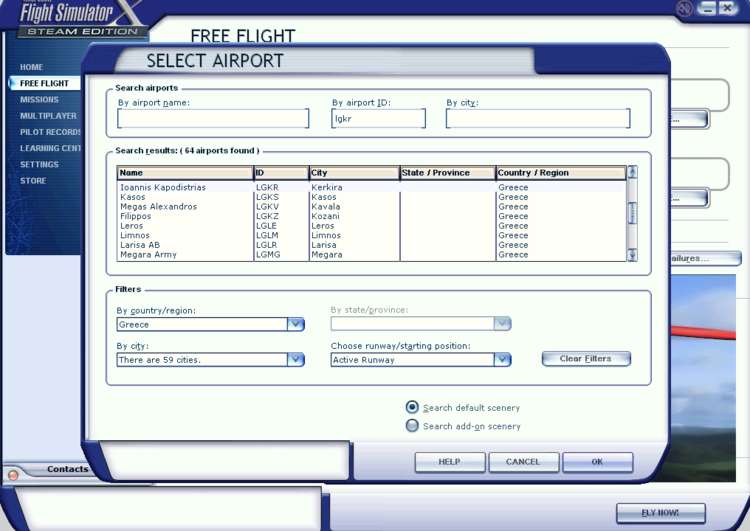Open LEARNING CENTER in the sidebar
This screenshot has width=750, height=531.
click(x=50, y=148)
